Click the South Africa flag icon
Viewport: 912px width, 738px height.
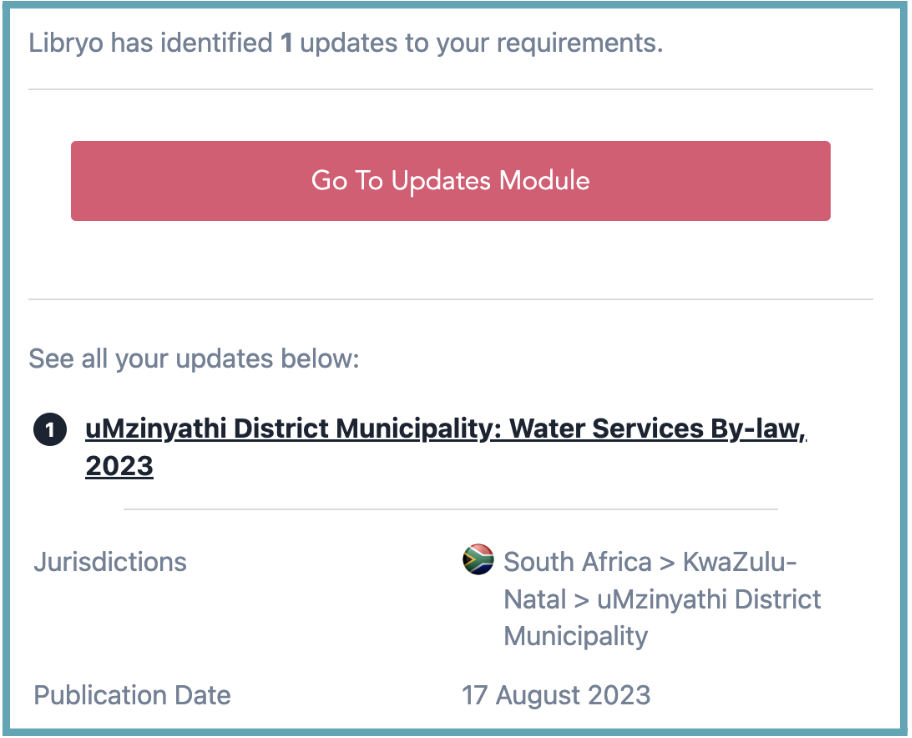pyautogui.click(x=478, y=560)
